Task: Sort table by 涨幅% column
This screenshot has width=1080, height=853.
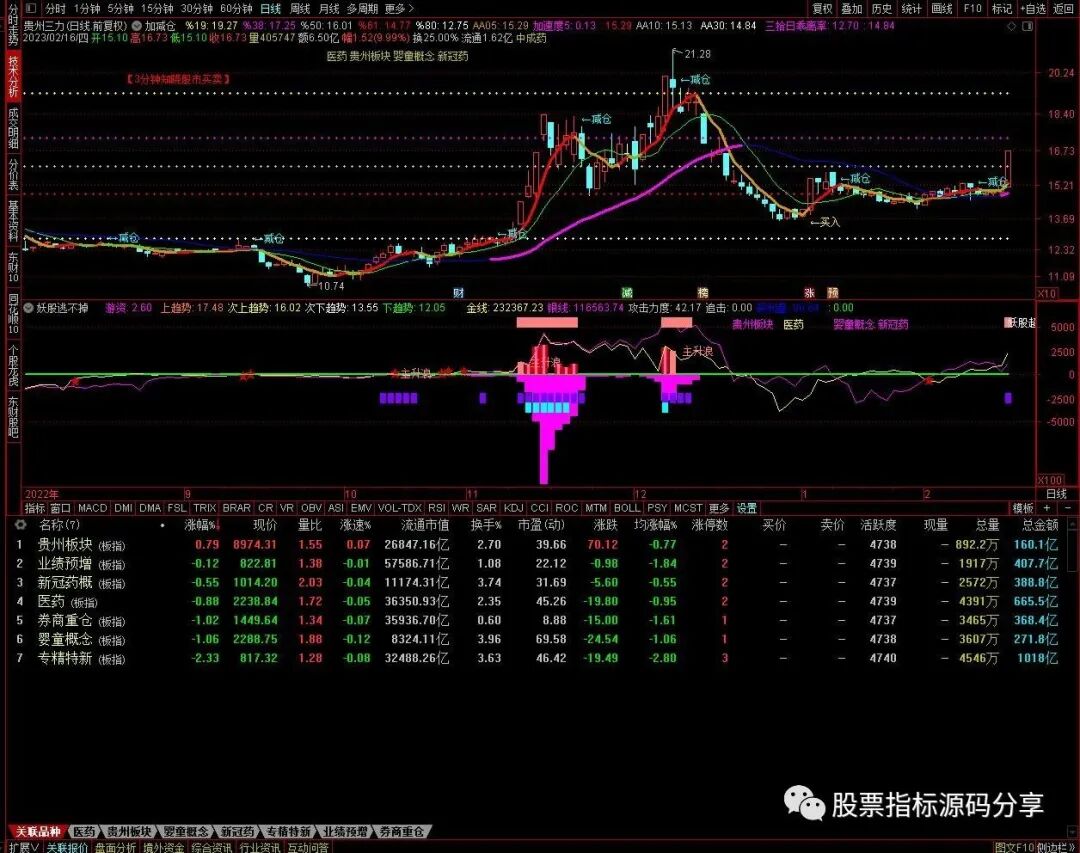Action: [200, 525]
